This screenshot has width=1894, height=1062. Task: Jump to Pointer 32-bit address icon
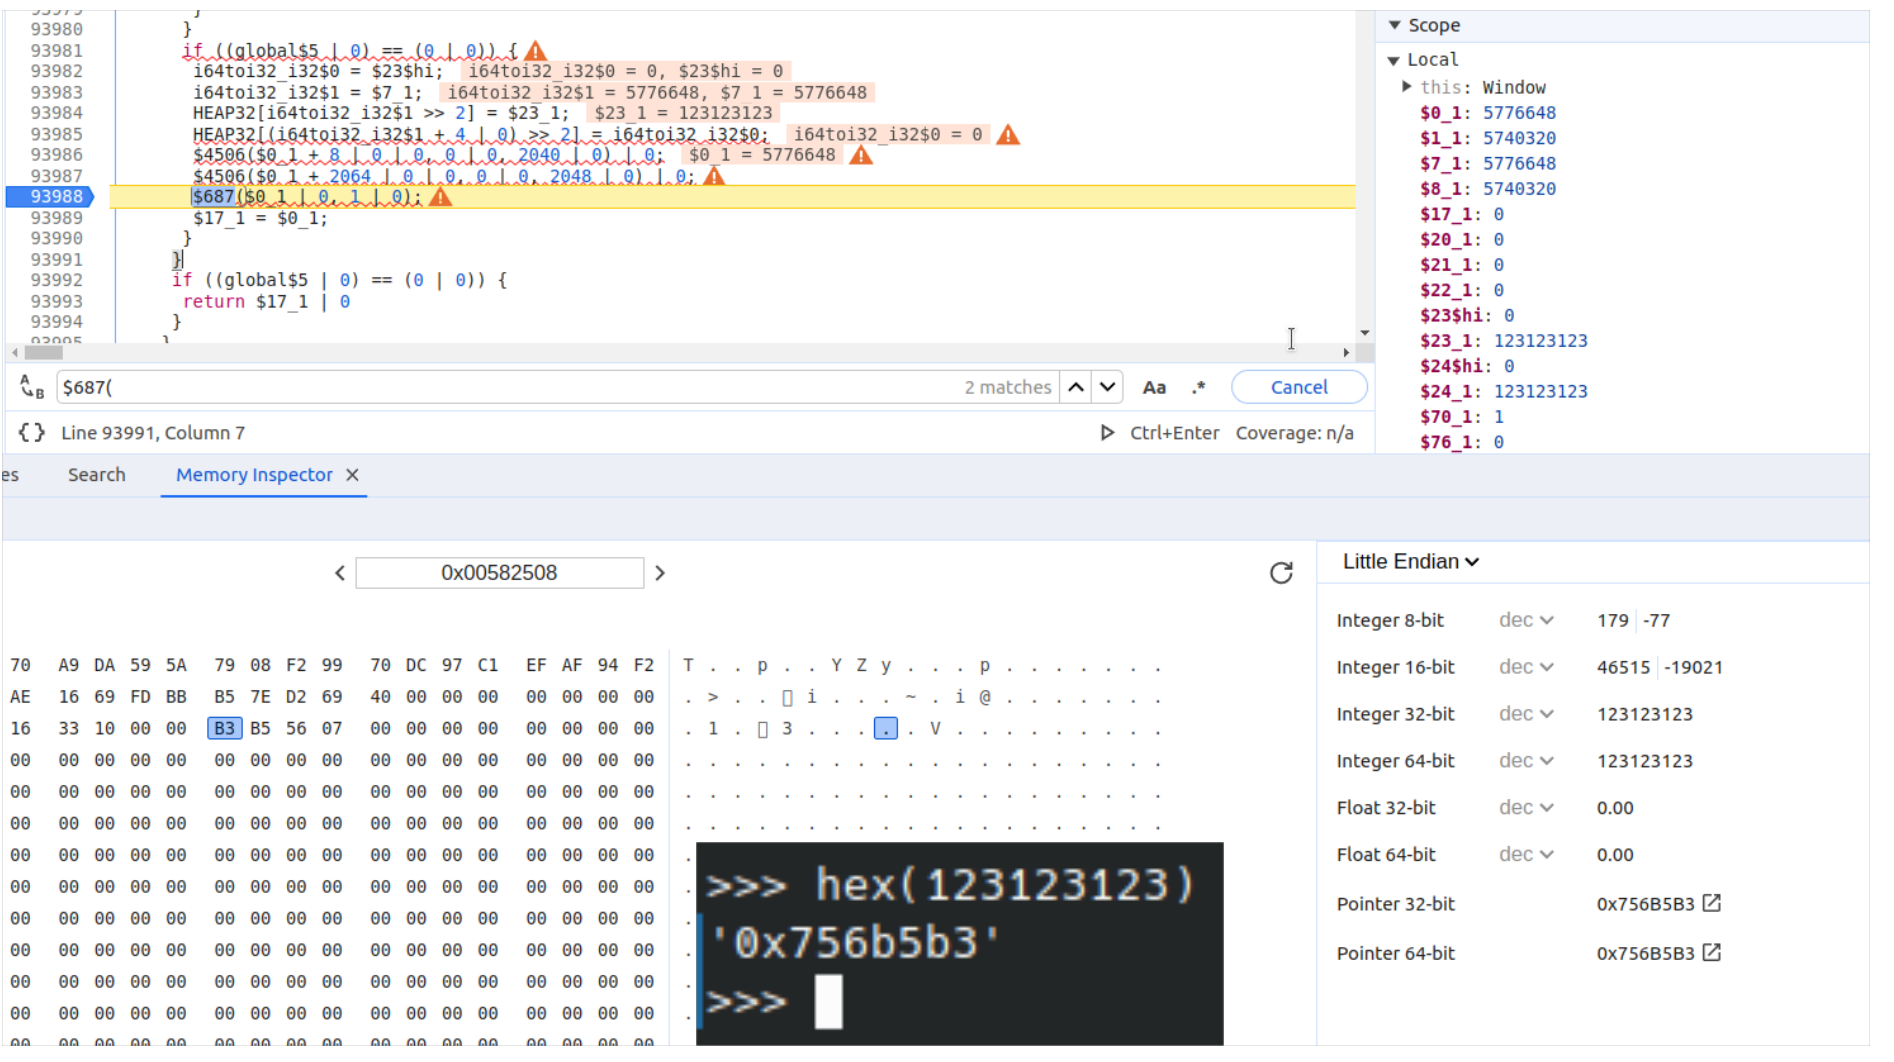[1712, 903]
